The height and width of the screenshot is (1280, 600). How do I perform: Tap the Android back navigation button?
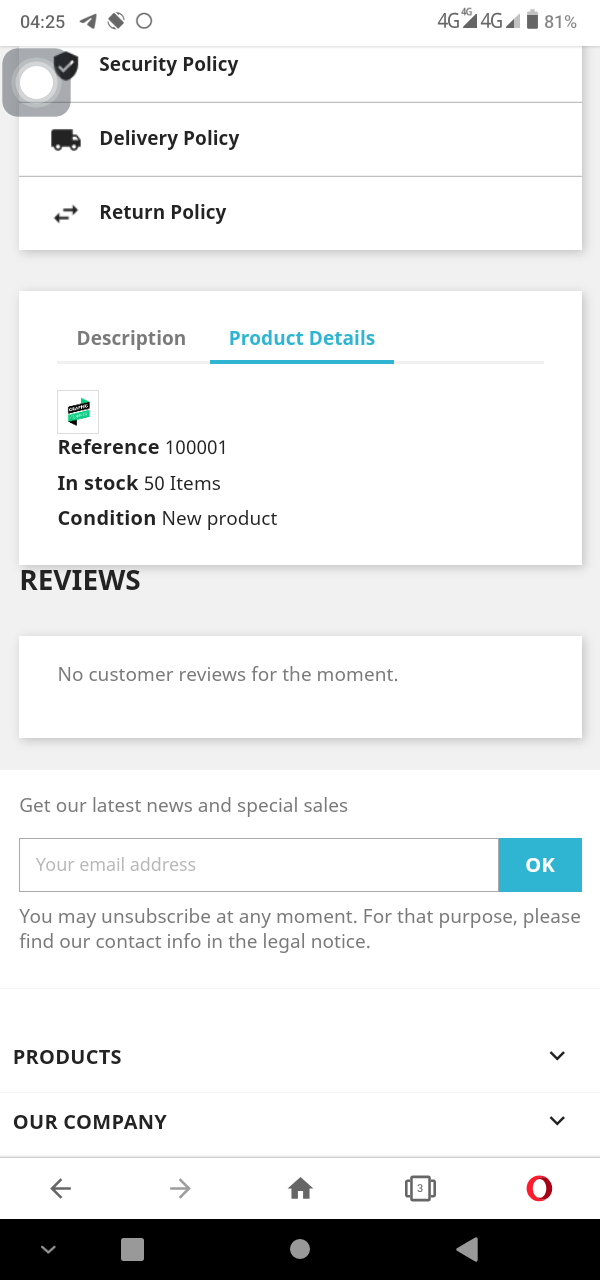pos(466,1248)
